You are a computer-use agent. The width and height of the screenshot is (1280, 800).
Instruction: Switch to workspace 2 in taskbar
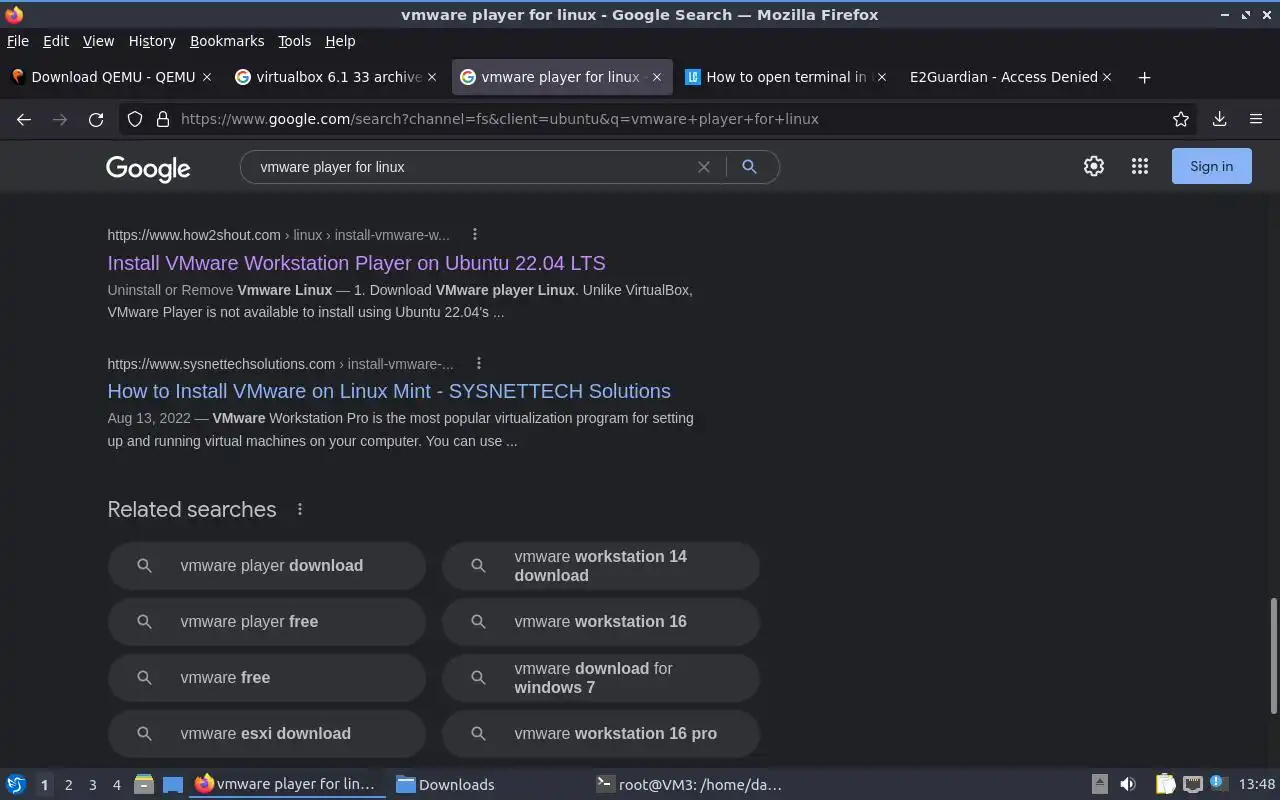68,785
